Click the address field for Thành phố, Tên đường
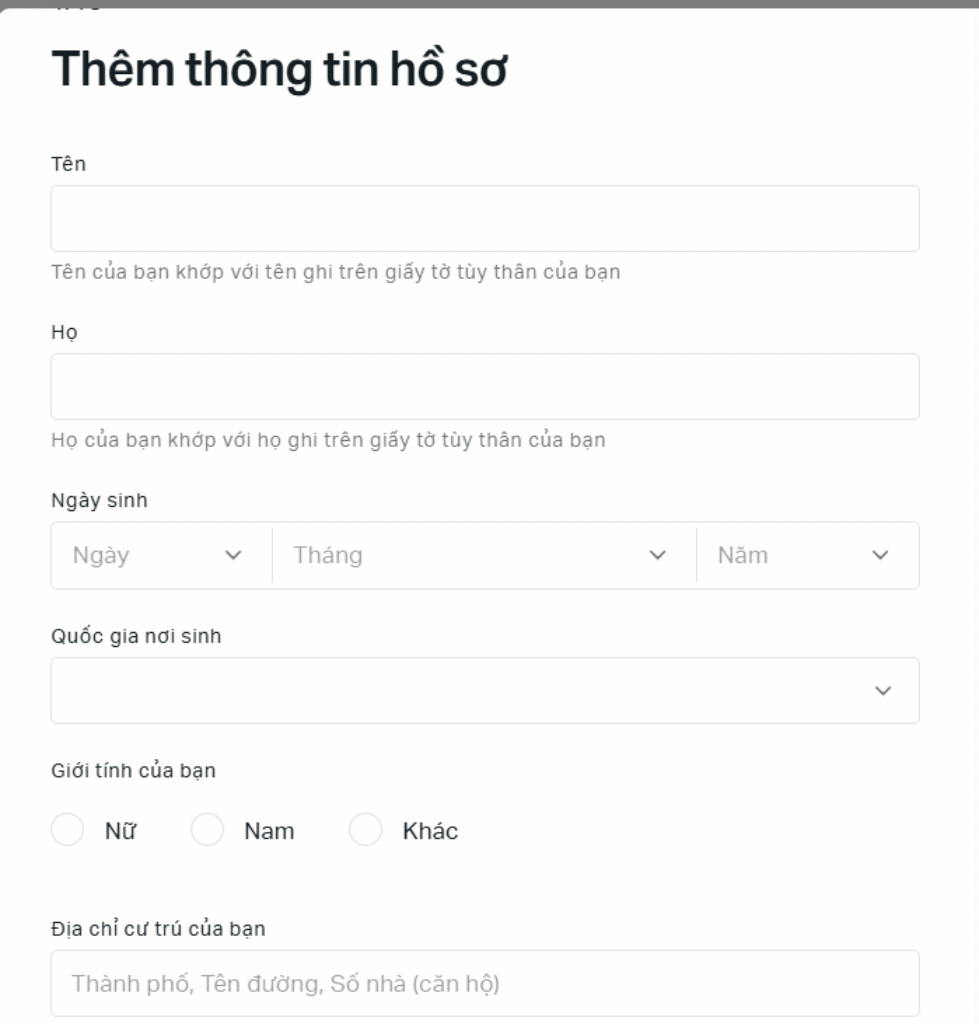The width and height of the screenshot is (979, 1024). 485,984
